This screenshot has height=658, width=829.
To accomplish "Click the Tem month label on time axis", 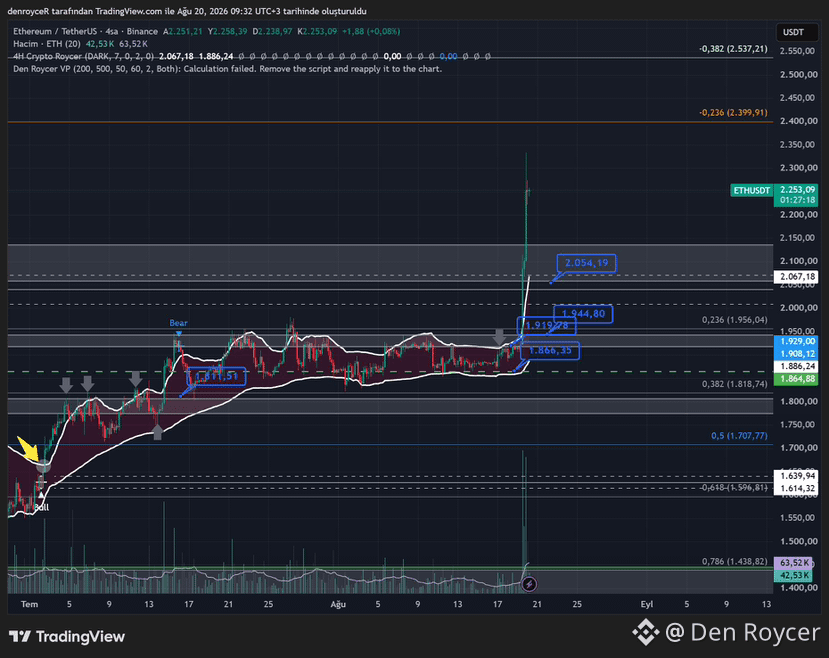I will pos(30,604).
